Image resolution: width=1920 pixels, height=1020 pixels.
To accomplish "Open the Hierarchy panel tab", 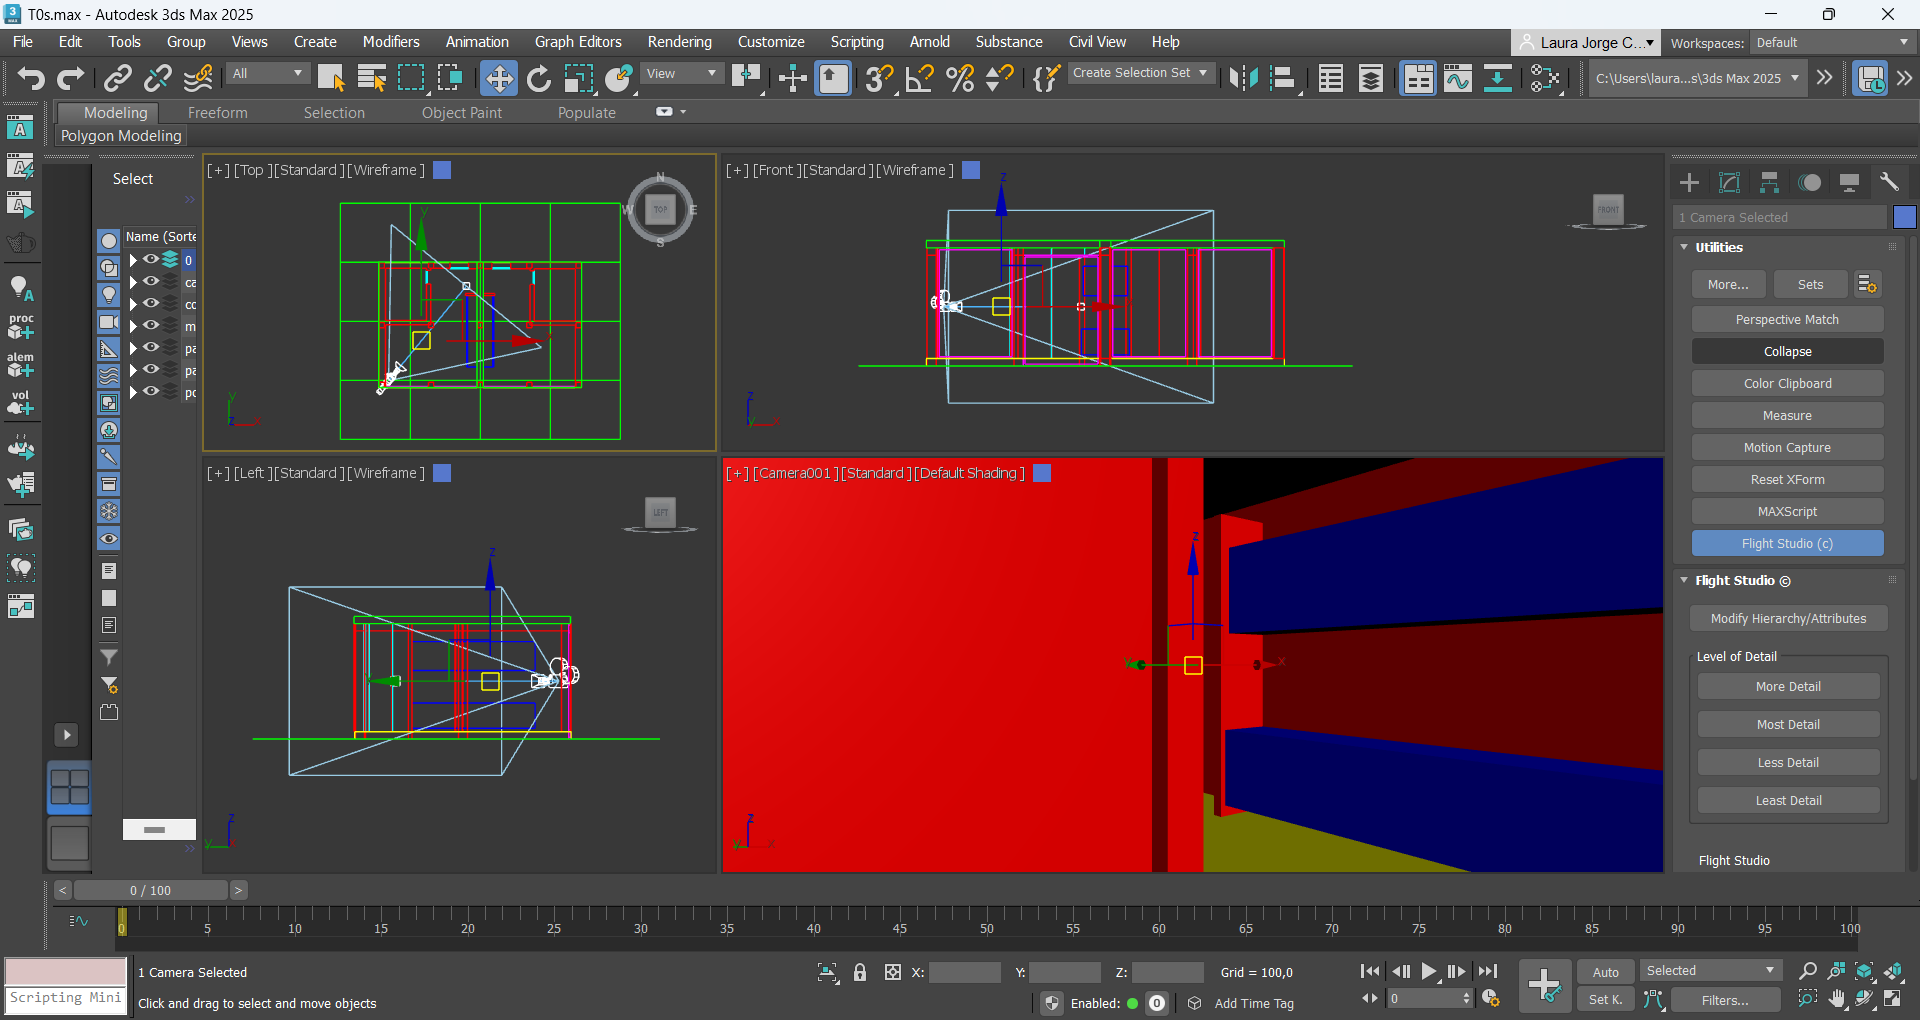I will [x=1769, y=182].
